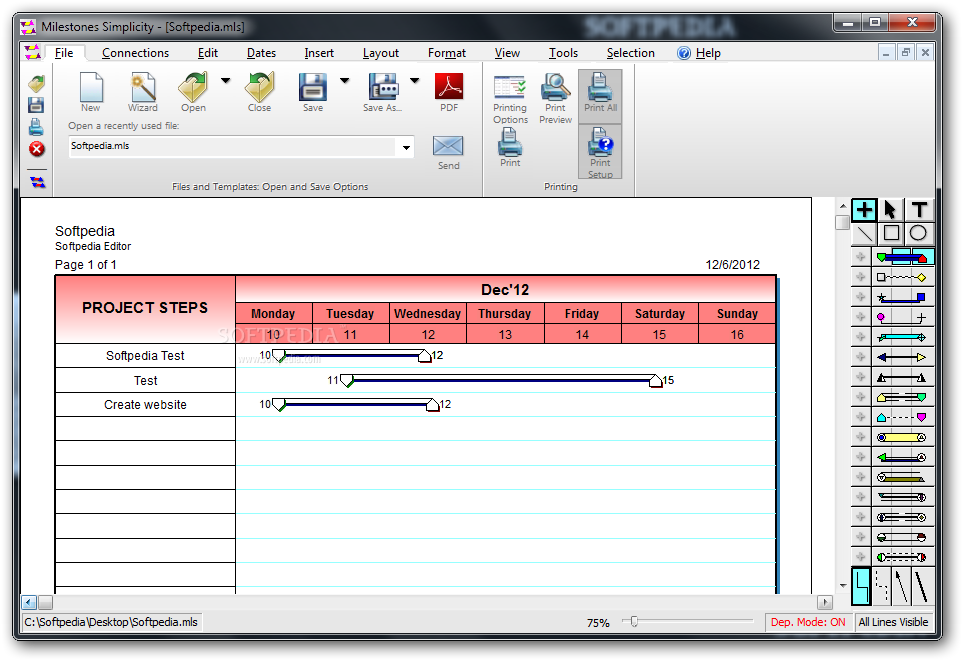Viewport: 963px width, 661px height.
Task: Click the small floppy save icon in the left sidebar
Action: 36,105
